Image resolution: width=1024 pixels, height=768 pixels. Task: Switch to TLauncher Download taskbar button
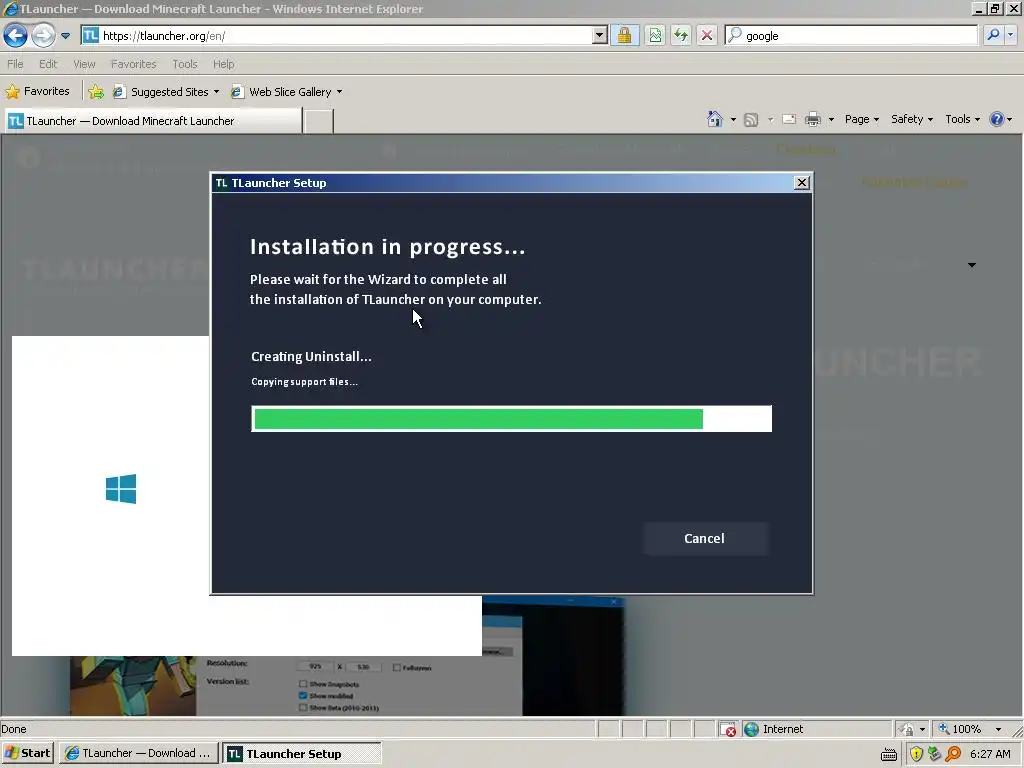(139, 753)
